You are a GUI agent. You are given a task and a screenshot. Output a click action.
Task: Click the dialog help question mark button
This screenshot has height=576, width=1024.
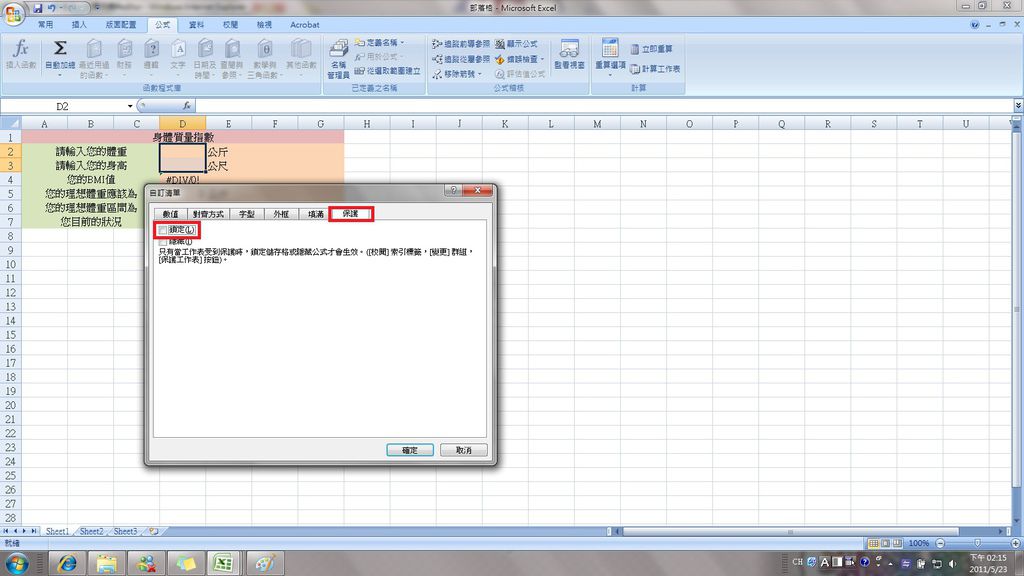tap(453, 191)
